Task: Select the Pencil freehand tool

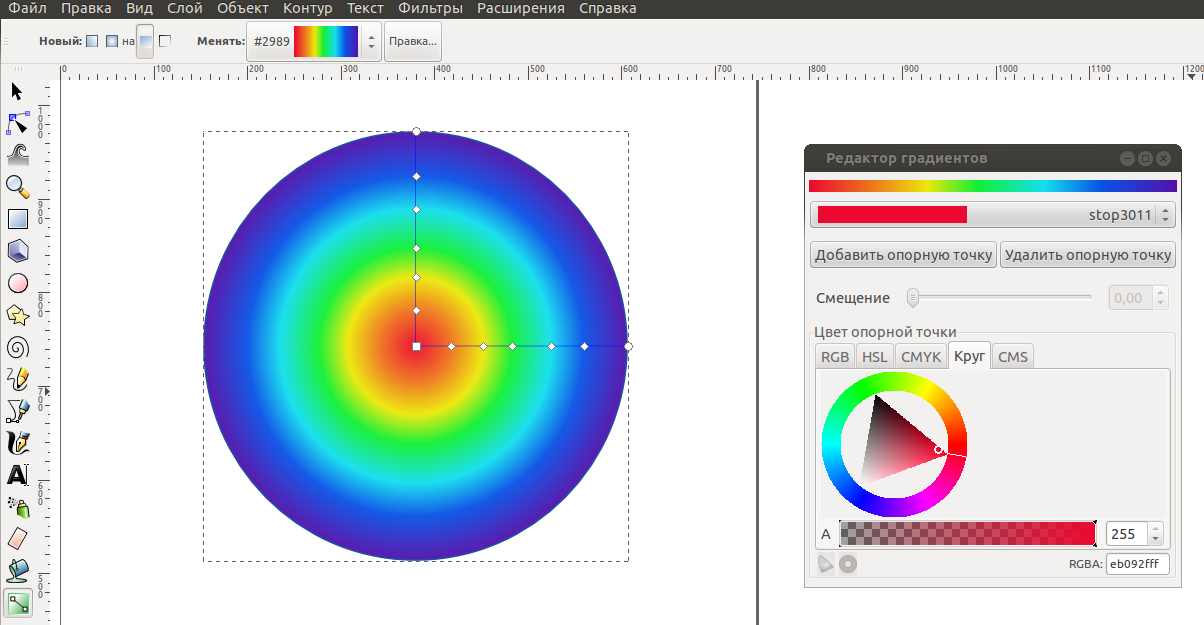Action: 17,379
